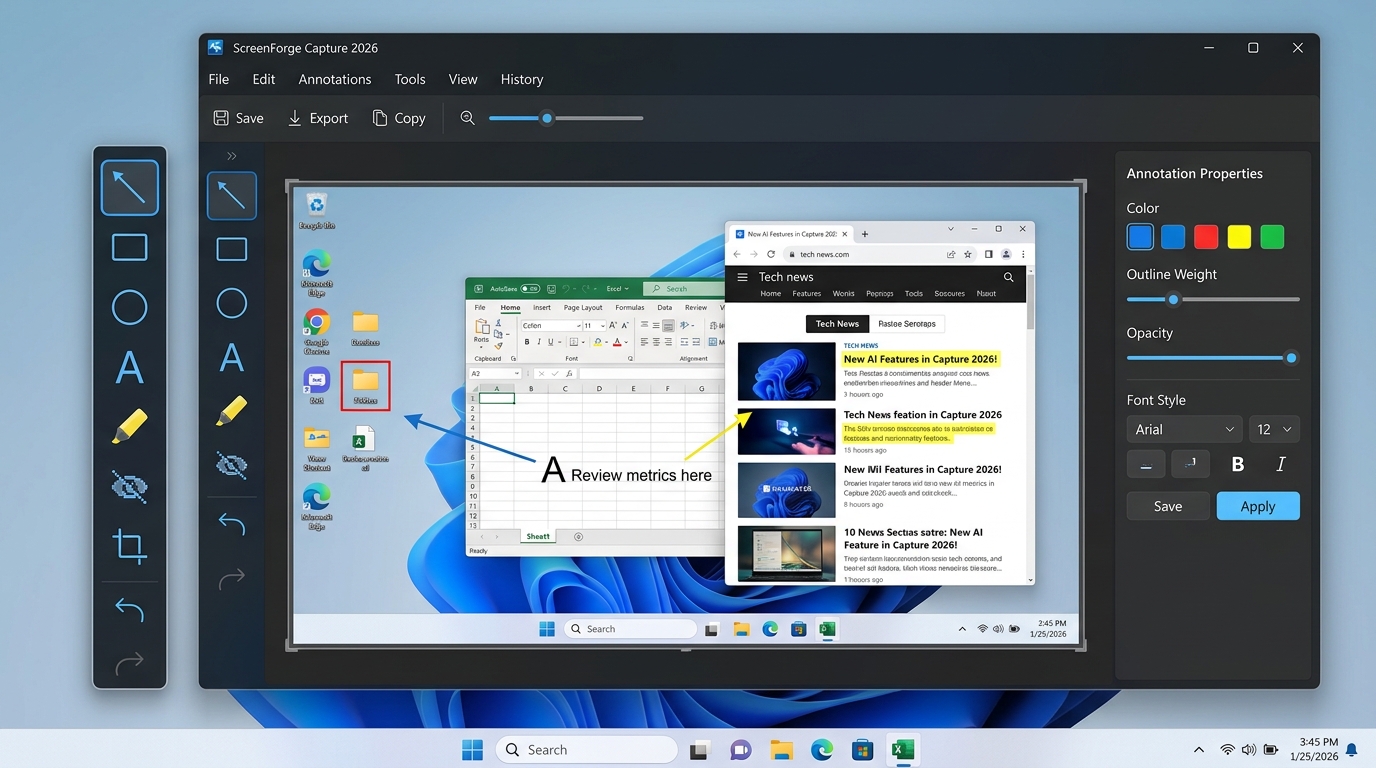Click the zoom magnifier icon in the toolbar

pos(467,118)
